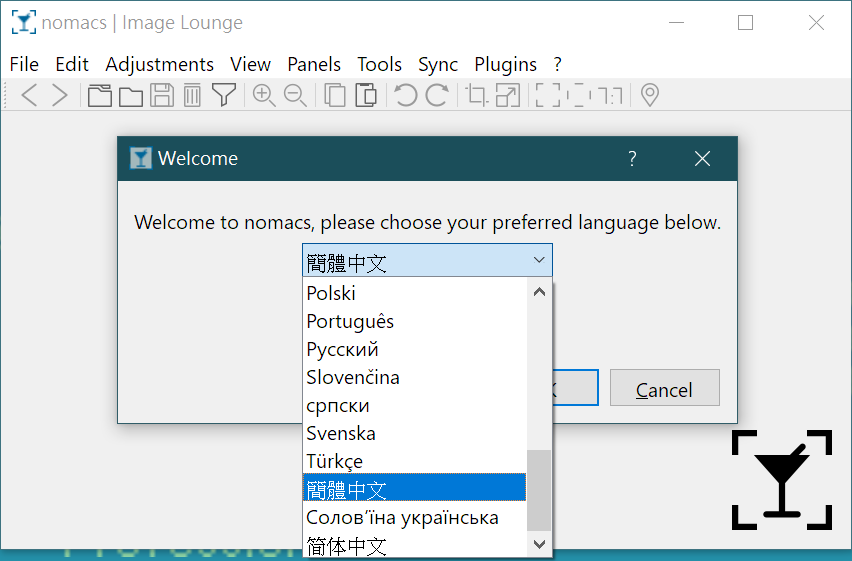The height and width of the screenshot is (561, 852).
Task: Click the language list scrollbar up arrow
Action: [x=539, y=292]
